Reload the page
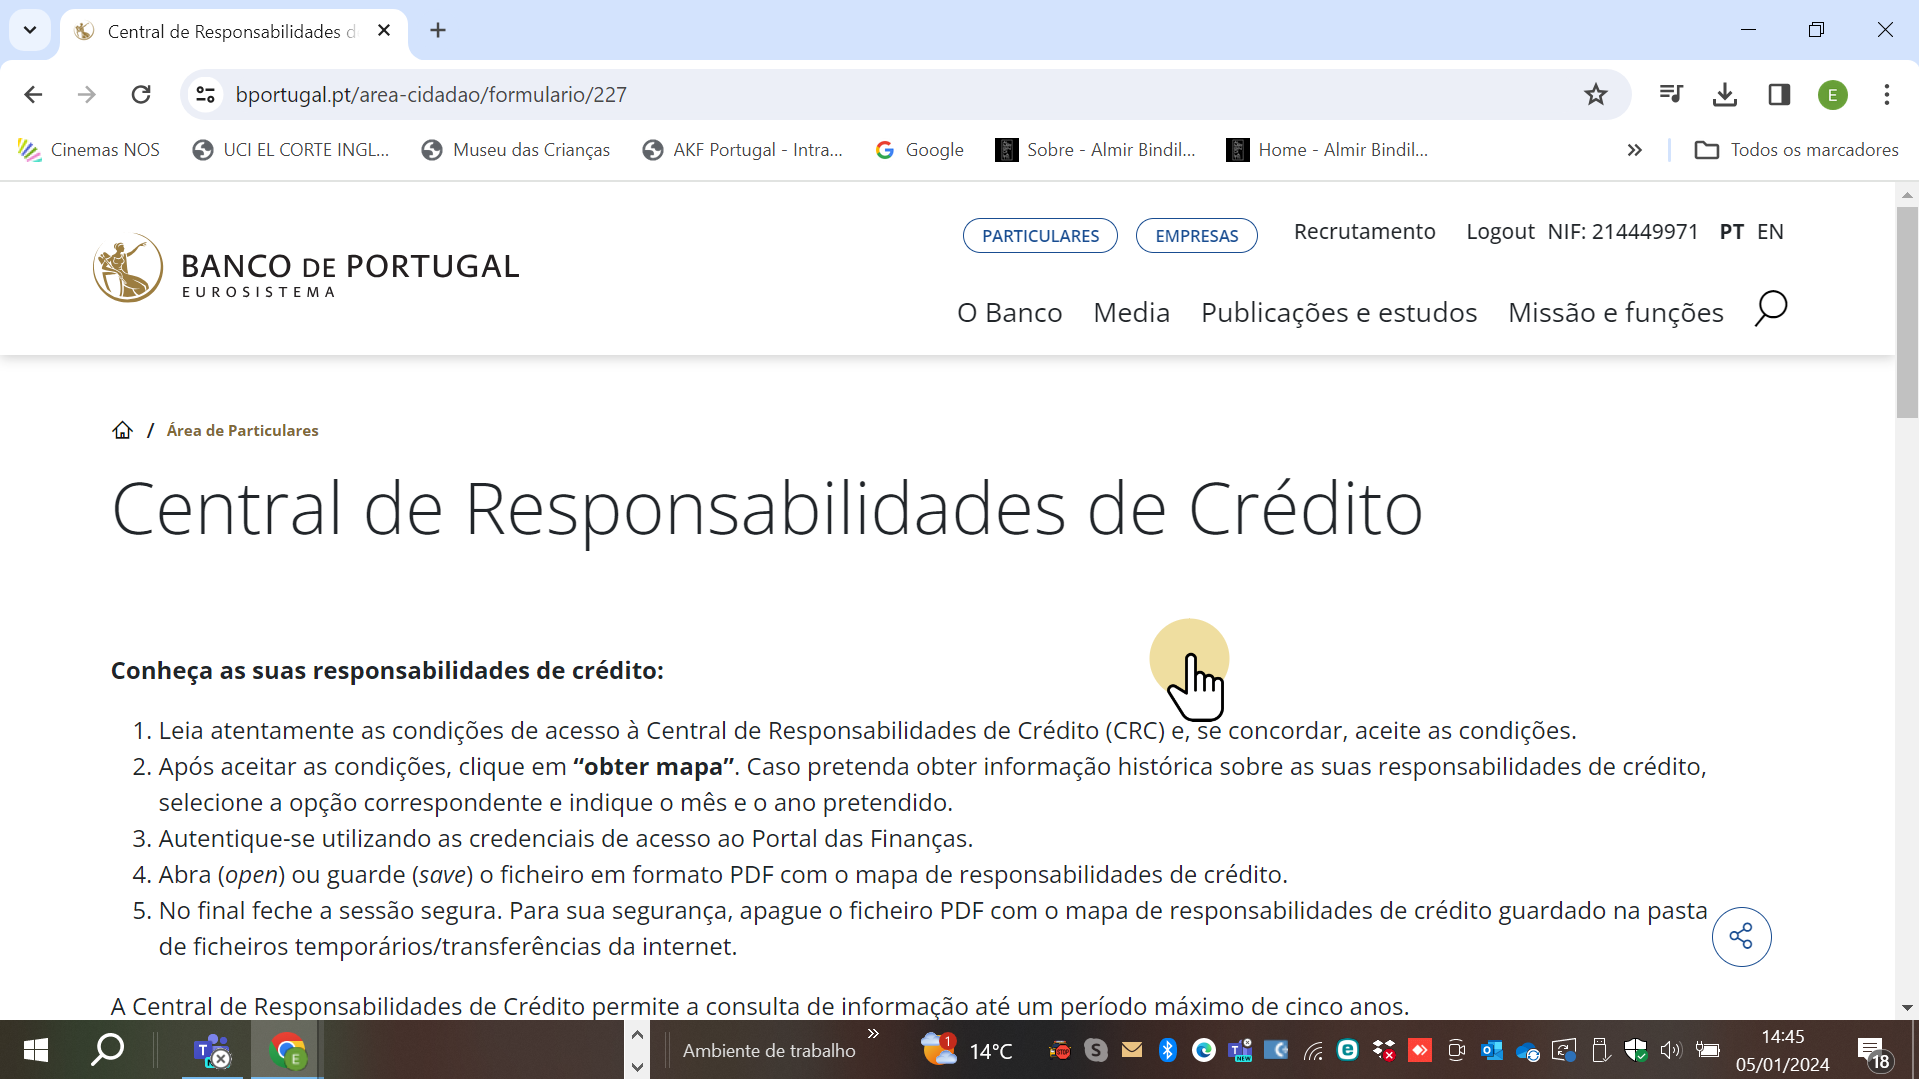Screen dimensions: 1919x1079 click(x=141, y=95)
